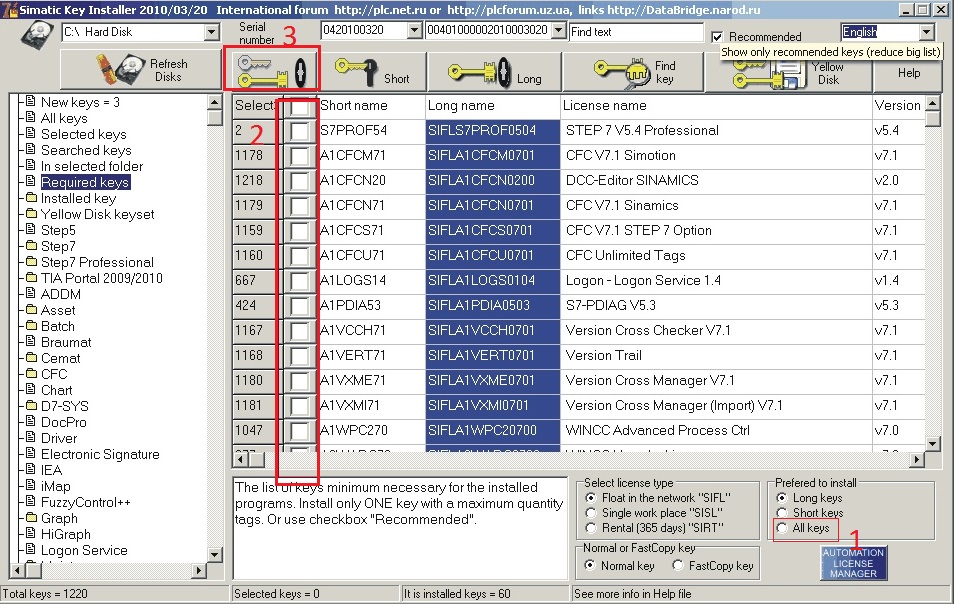Open Installed key folder
Screen dimensions: 954x604
pyautogui.click(x=78, y=198)
